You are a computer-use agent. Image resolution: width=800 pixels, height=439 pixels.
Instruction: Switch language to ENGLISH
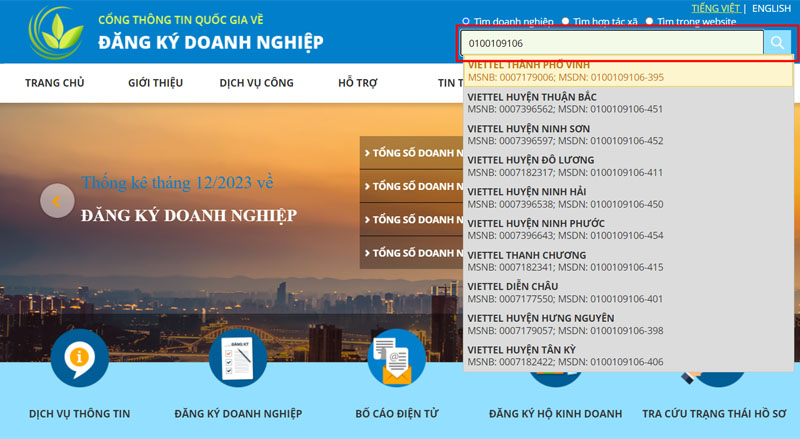[x=771, y=8]
